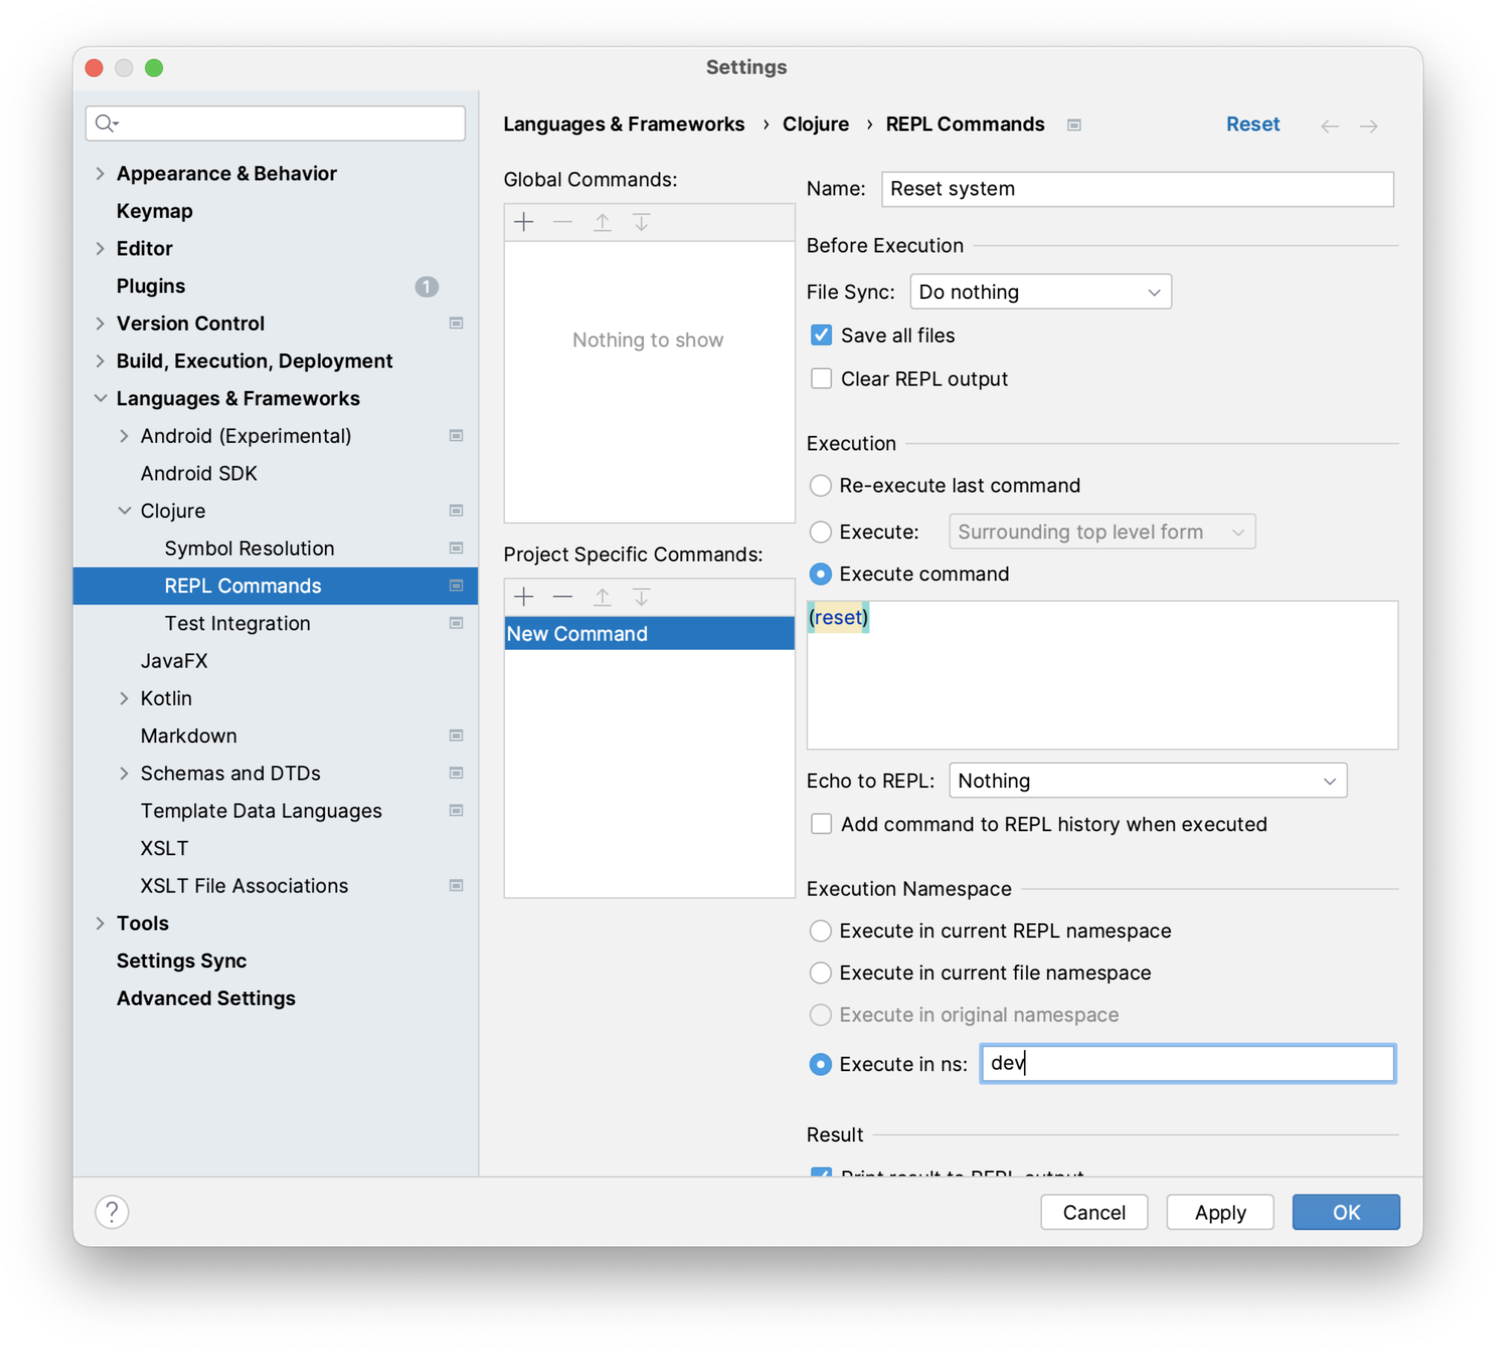1496x1348 pixels.
Task: Click project icon next to Markdown
Action: pos(456,736)
